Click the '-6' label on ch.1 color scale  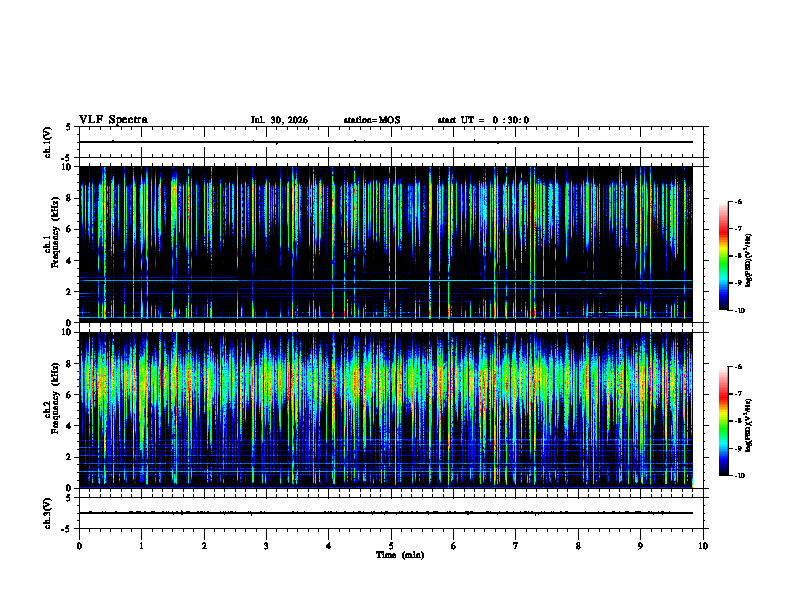tap(737, 201)
